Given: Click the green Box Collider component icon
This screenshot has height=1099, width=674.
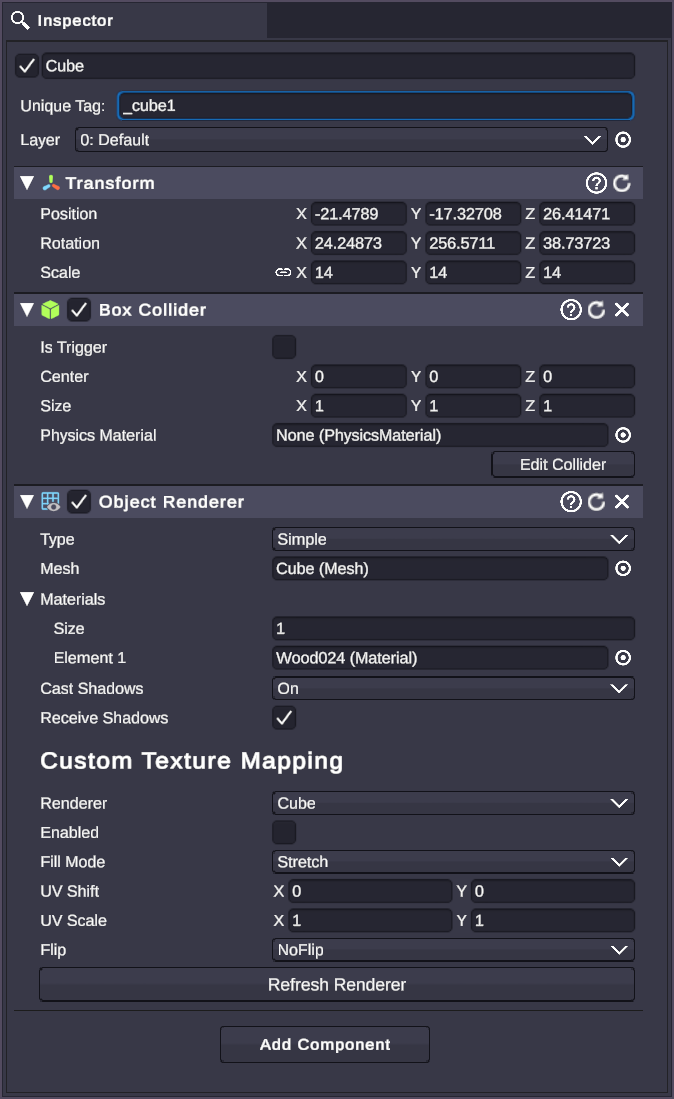Looking at the screenshot, I should point(48,310).
